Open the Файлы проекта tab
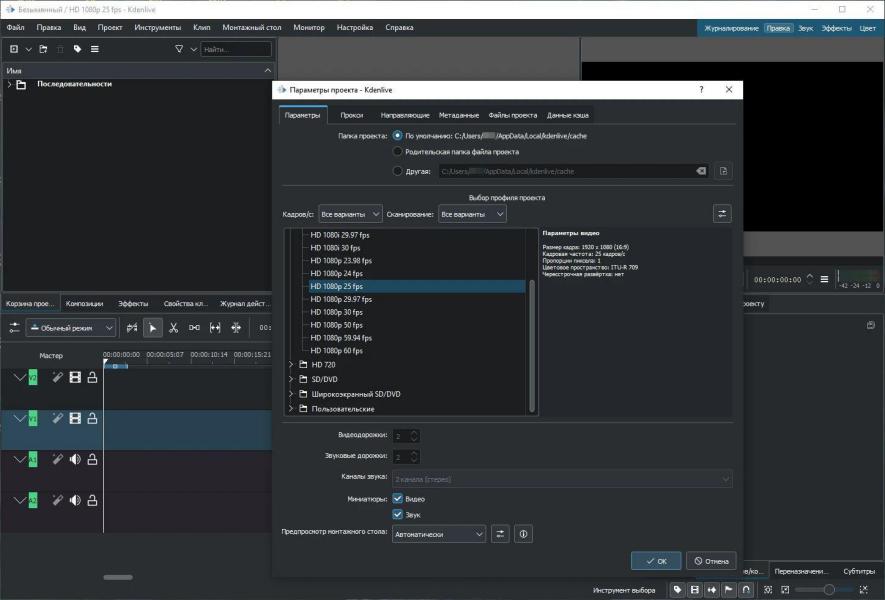Image resolution: width=885 pixels, height=600 pixels. (x=512, y=115)
